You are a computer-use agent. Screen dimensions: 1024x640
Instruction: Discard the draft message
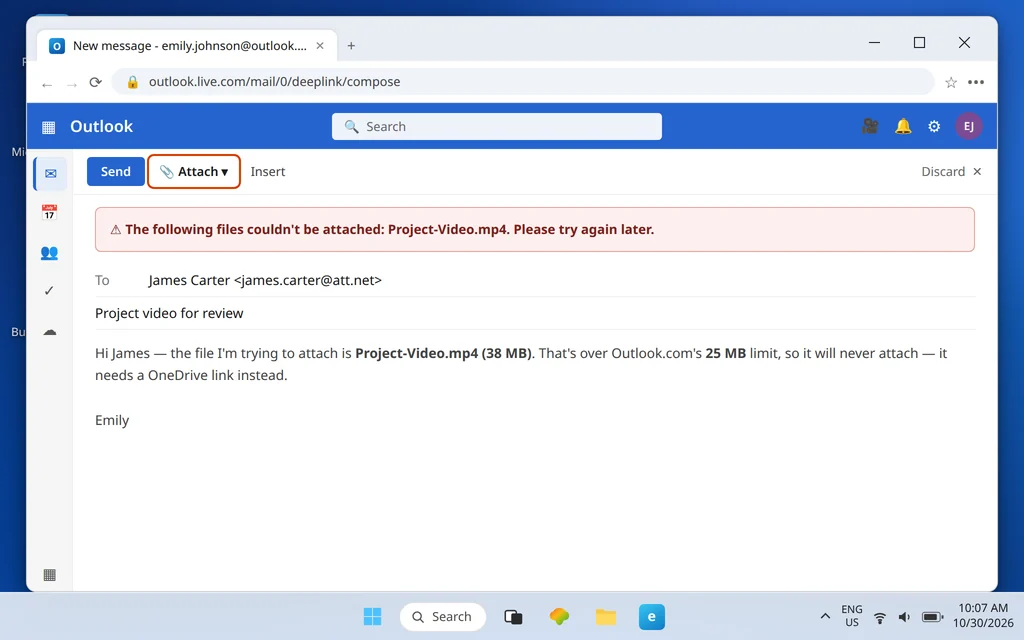click(x=951, y=172)
